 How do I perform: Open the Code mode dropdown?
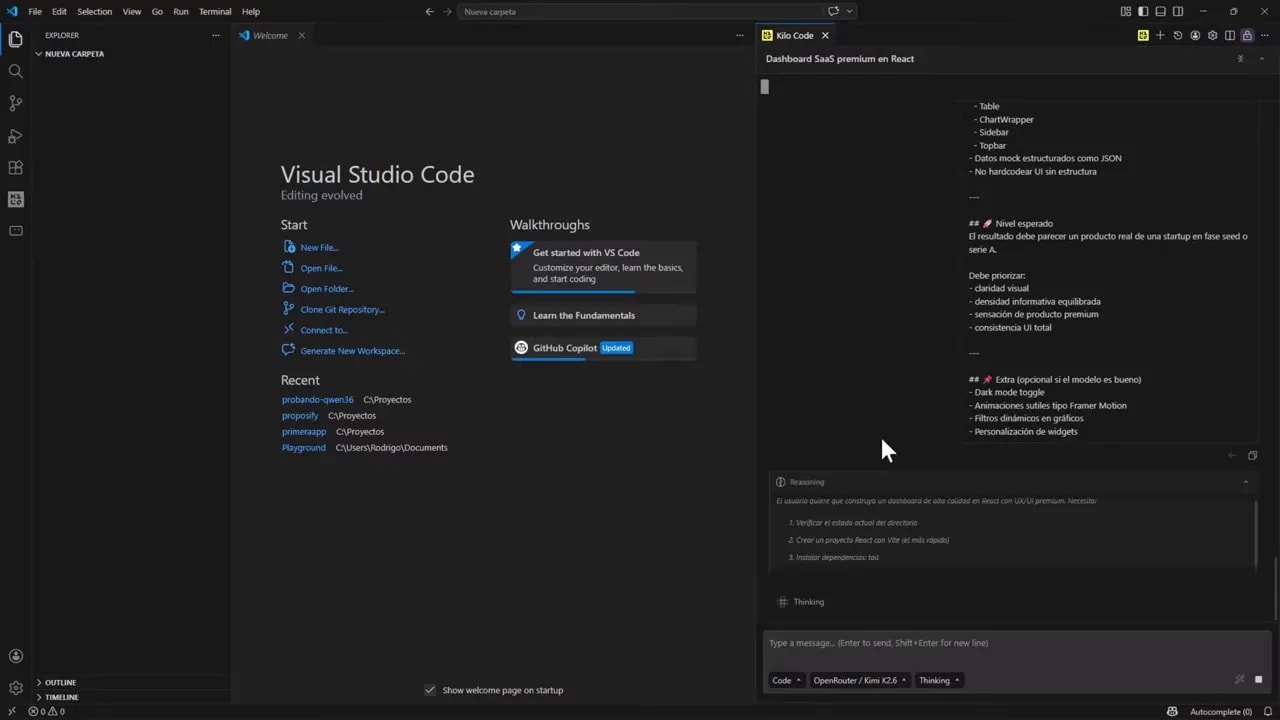786,680
